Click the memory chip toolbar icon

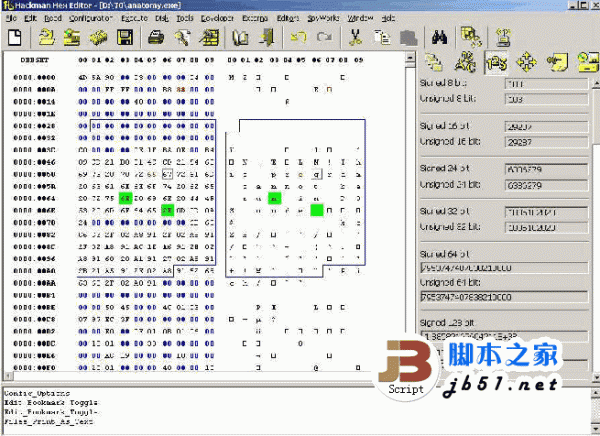point(98,38)
